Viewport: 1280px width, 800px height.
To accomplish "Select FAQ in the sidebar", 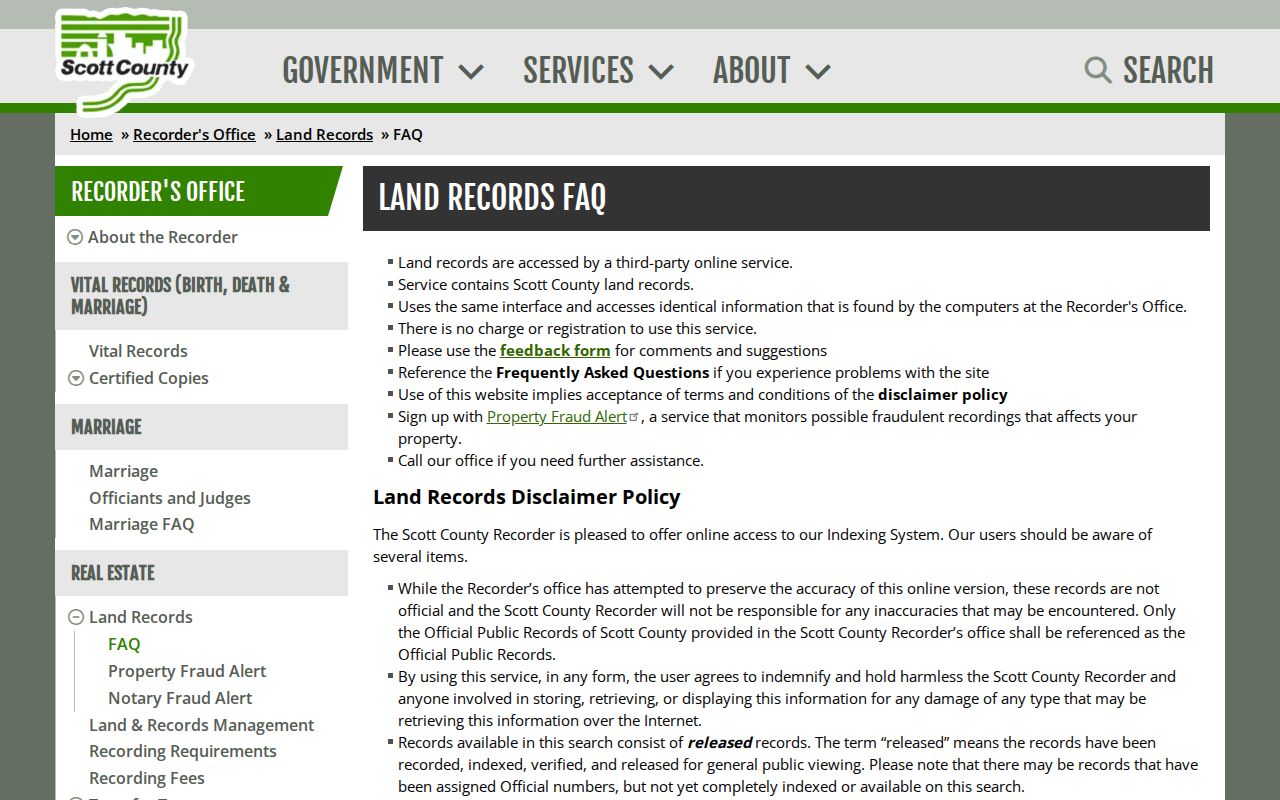I will point(124,644).
